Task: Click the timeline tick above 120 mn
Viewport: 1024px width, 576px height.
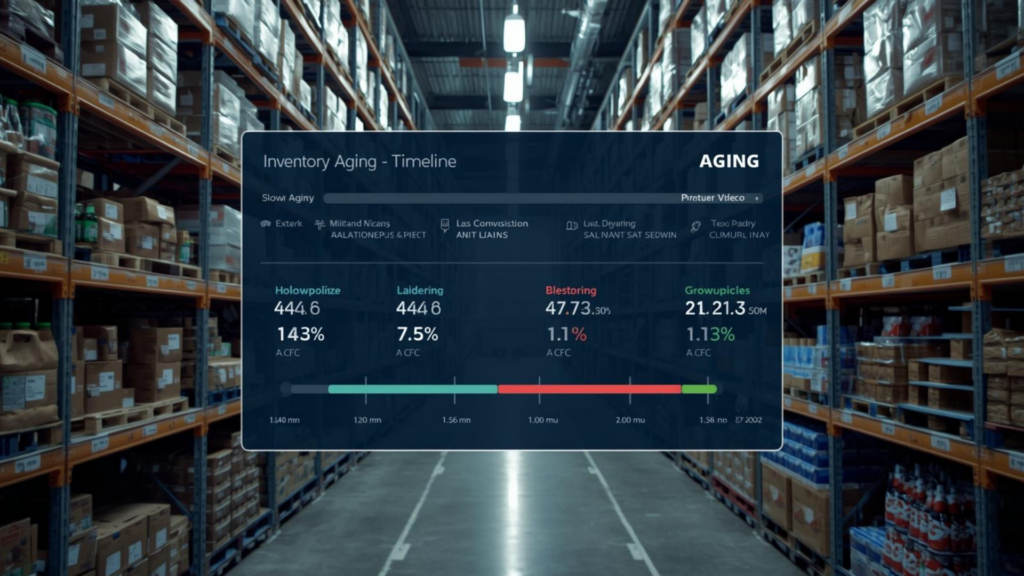Action: click(366, 389)
